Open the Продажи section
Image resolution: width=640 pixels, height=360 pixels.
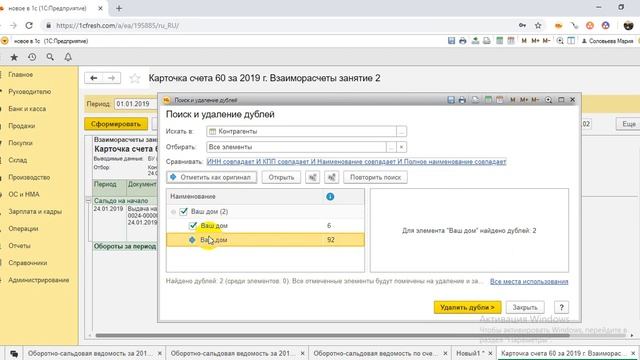click(x=22, y=126)
